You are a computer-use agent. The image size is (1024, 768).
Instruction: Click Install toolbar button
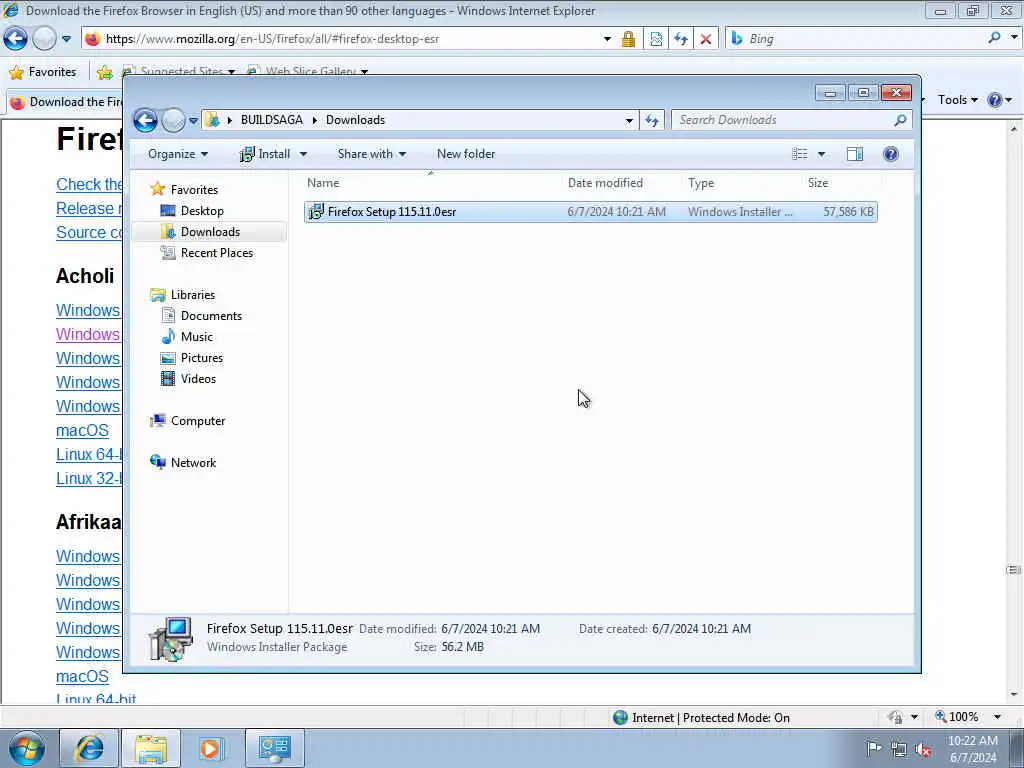click(x=265, y=154)
